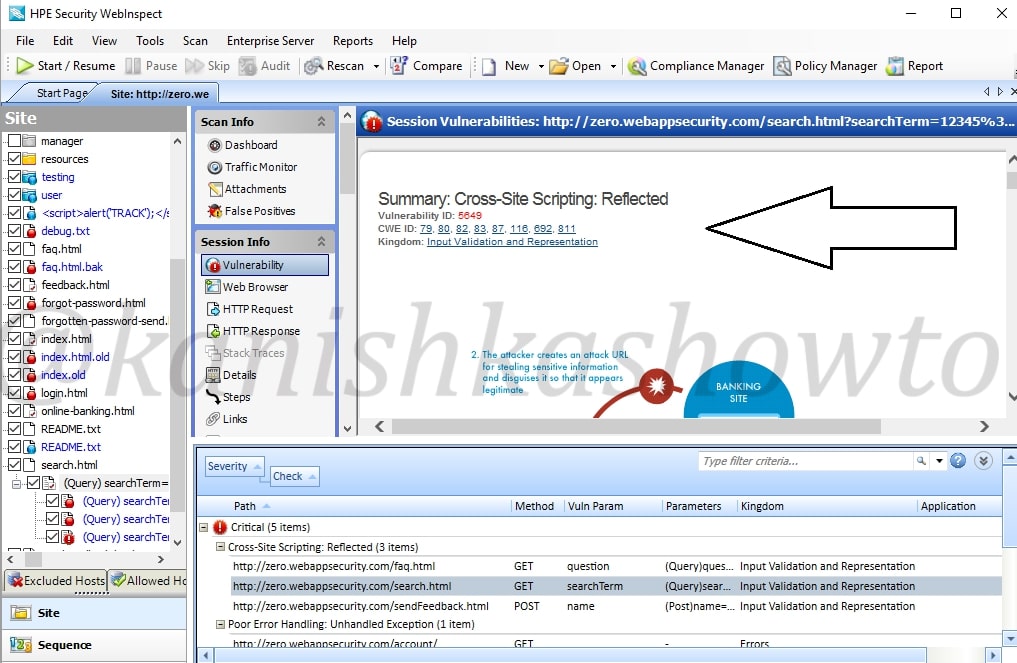Open the Reports menu
1017x663 pixels.
(353, 41)
